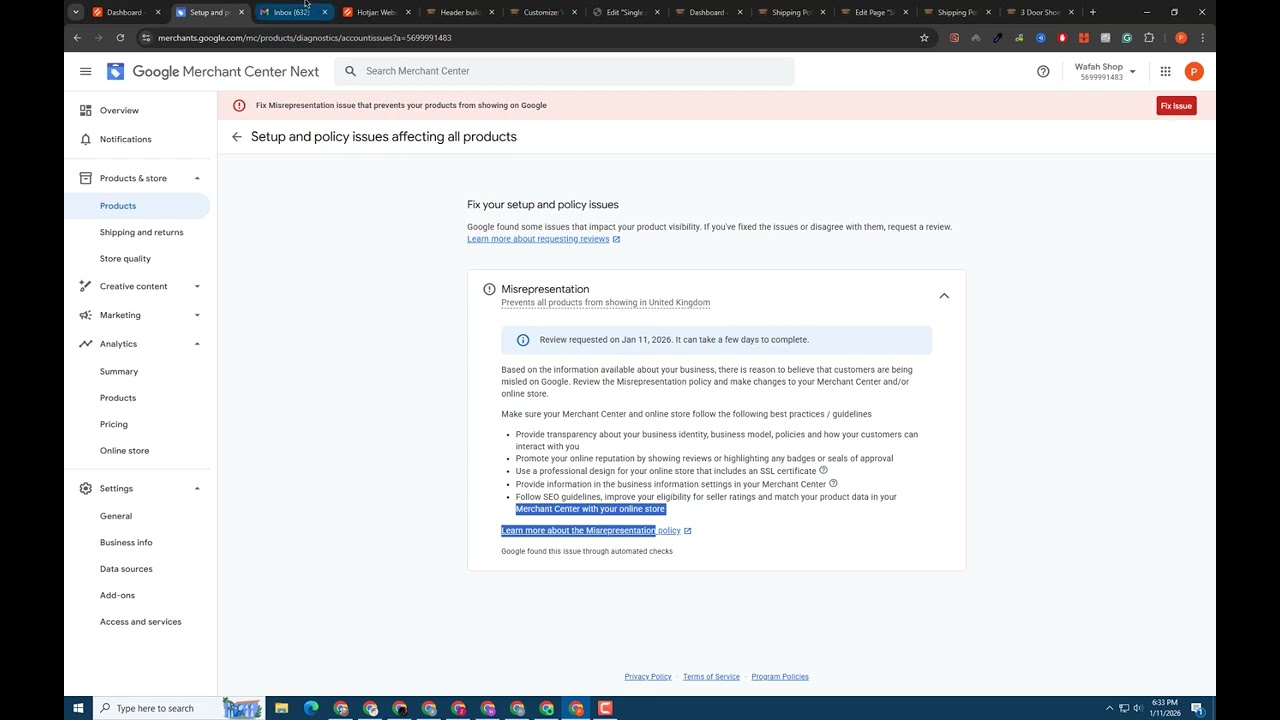Open browser extensions puzzle icon
Viewport: 1280px width, 720px height.
click(1149, 38)
